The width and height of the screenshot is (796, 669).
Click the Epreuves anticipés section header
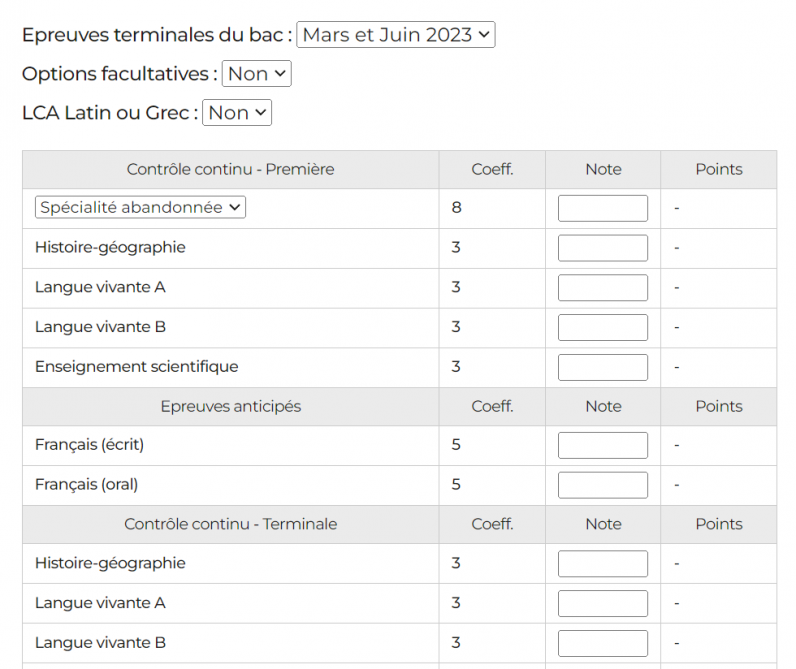[230, 407]
